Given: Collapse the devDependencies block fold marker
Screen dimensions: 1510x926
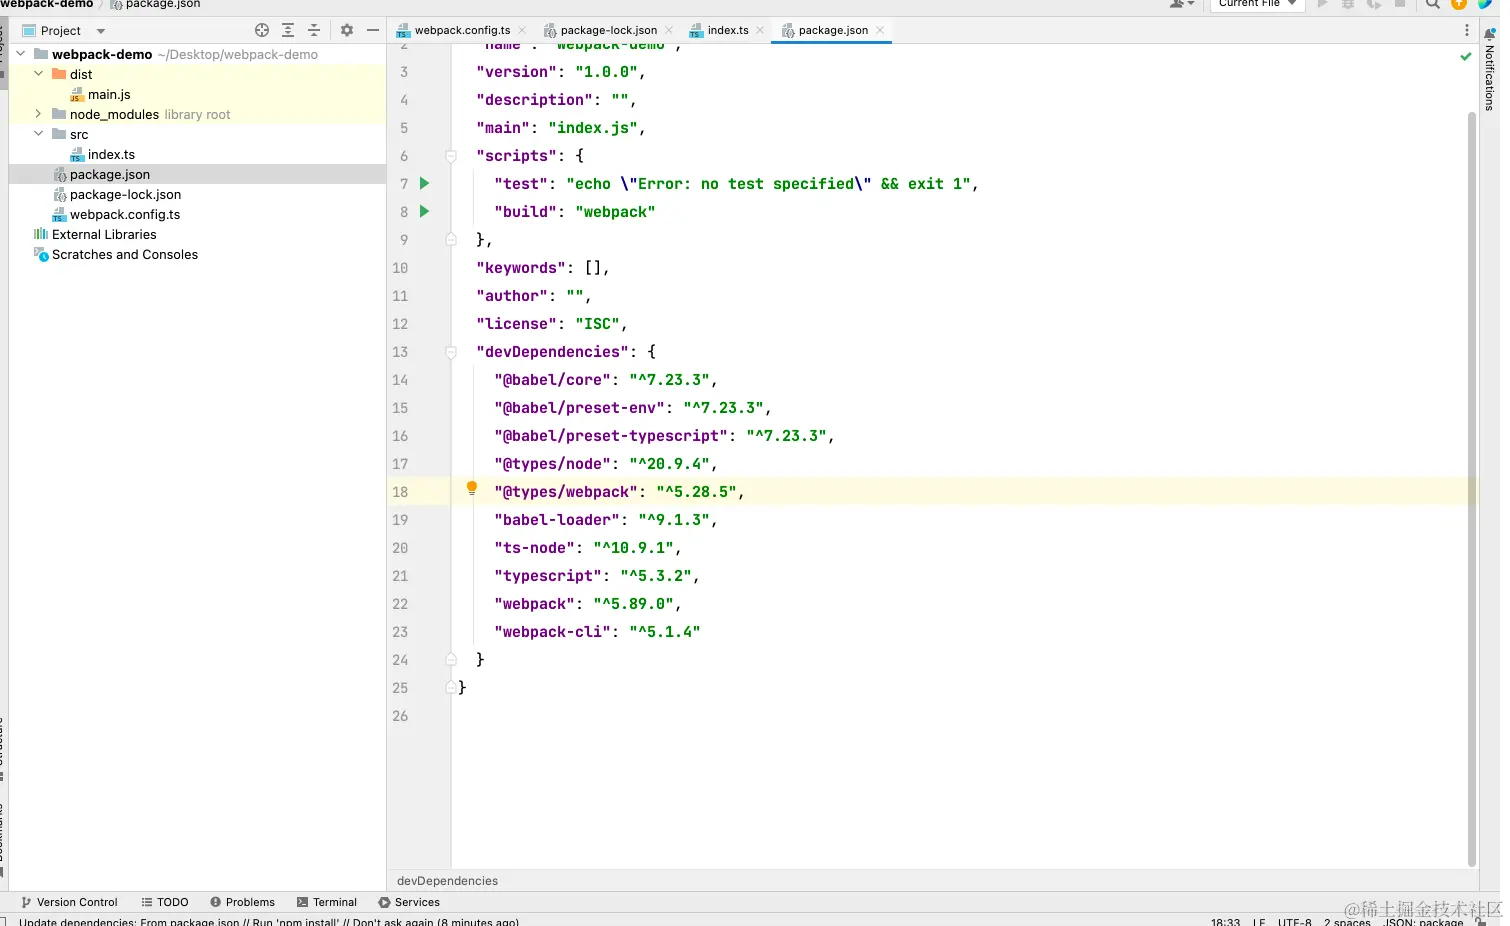Looking at the screenshot, I should tap(451, 352).
